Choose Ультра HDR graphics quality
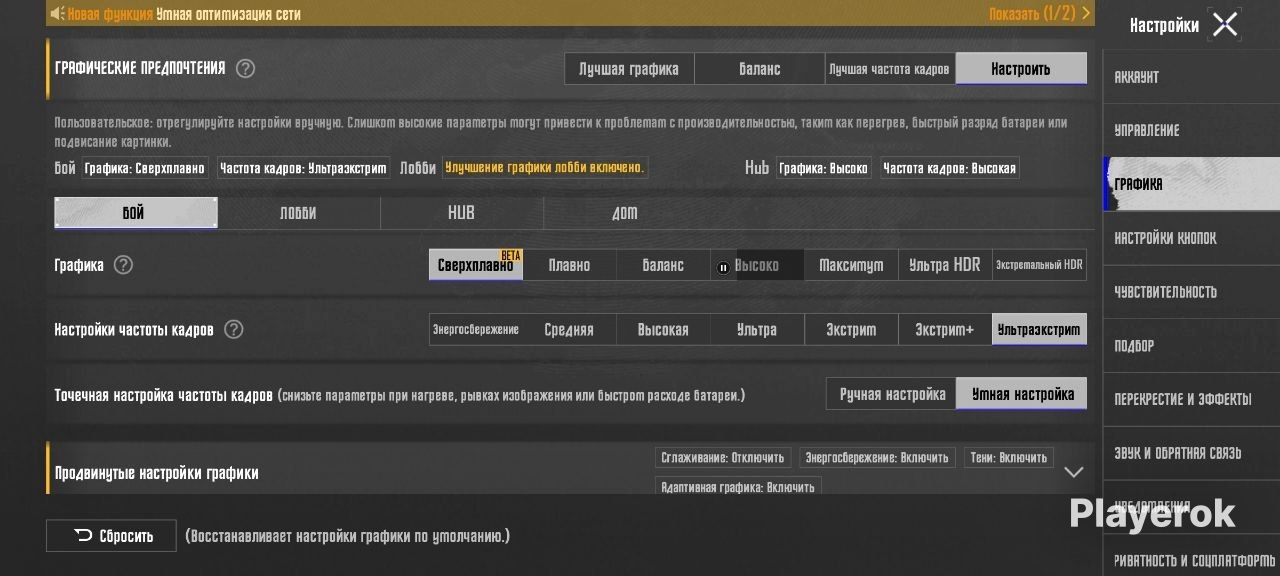Viewport: 1280px width, 576px height. coord(945,265)
